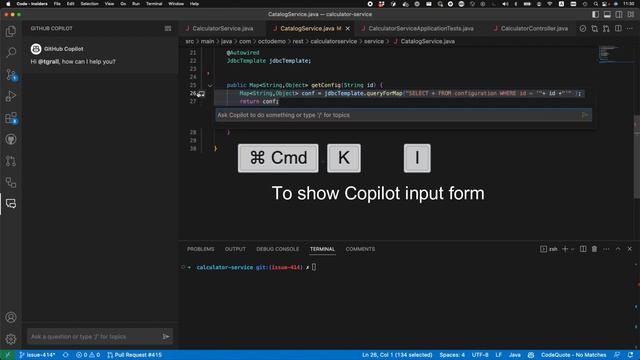Image resolution: width=640 pixels, height=360 pixels.
Task: Click the Wi-Fi icon in menu bar
Action: pos(550,4)
